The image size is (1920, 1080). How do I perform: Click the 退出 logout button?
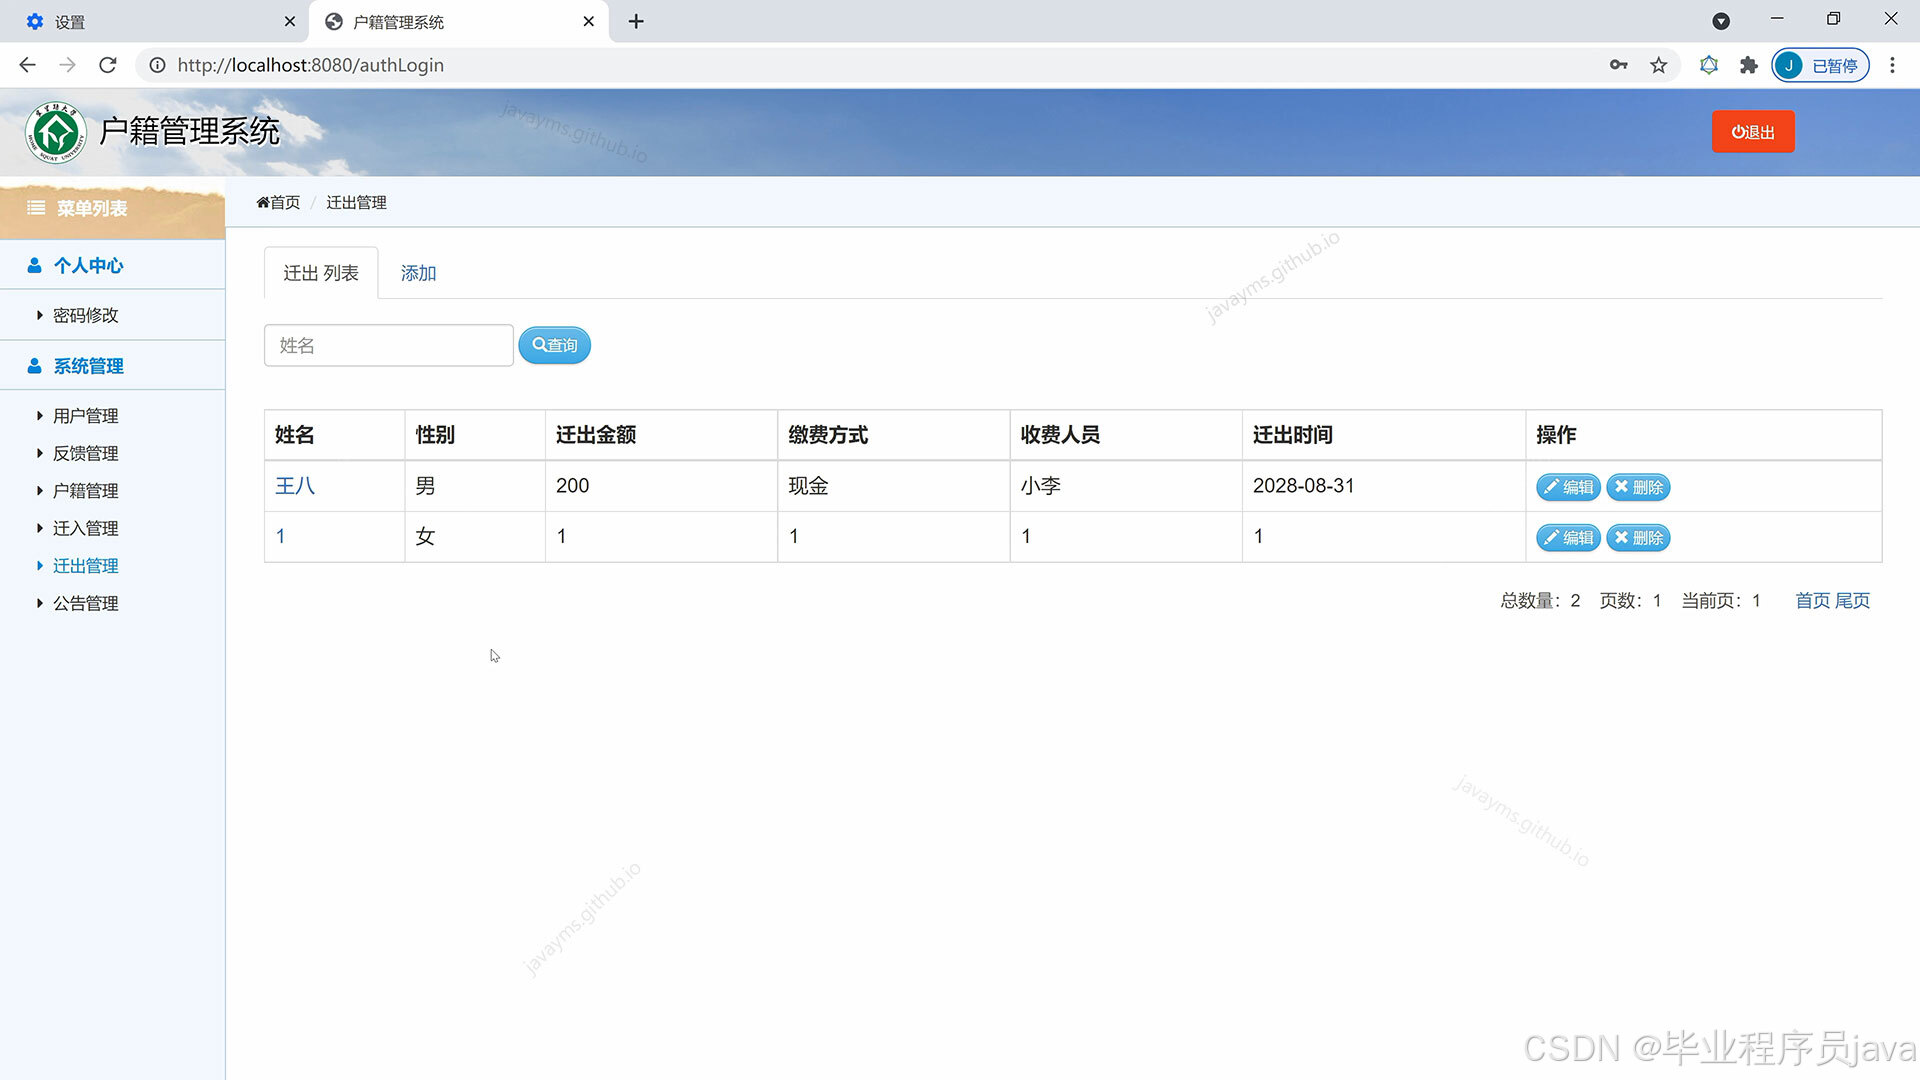point(1753,132)
